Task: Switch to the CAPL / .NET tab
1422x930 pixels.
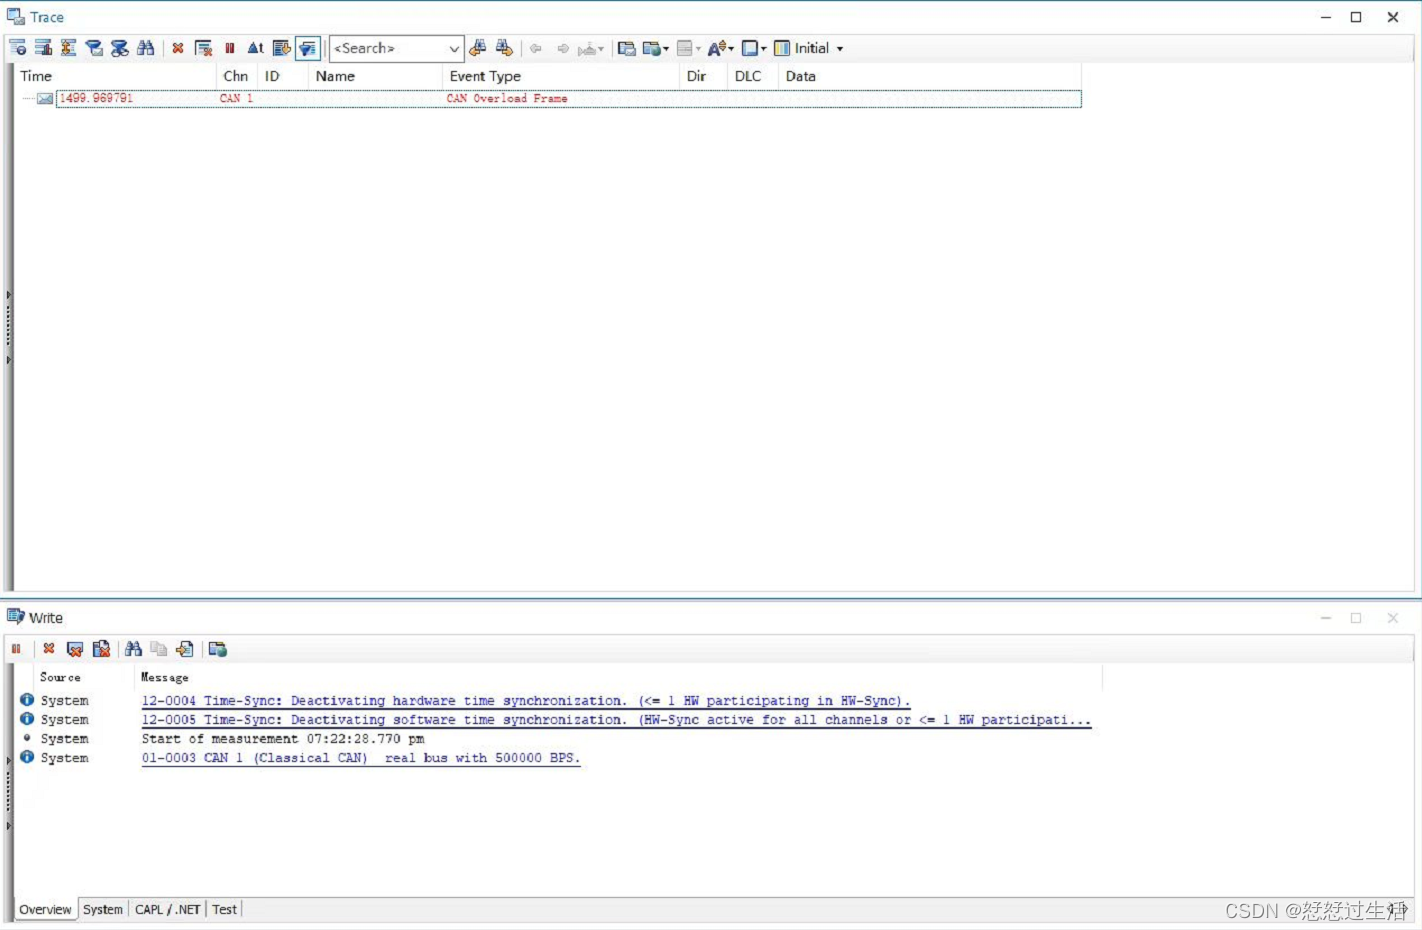Action: [168, 909]
